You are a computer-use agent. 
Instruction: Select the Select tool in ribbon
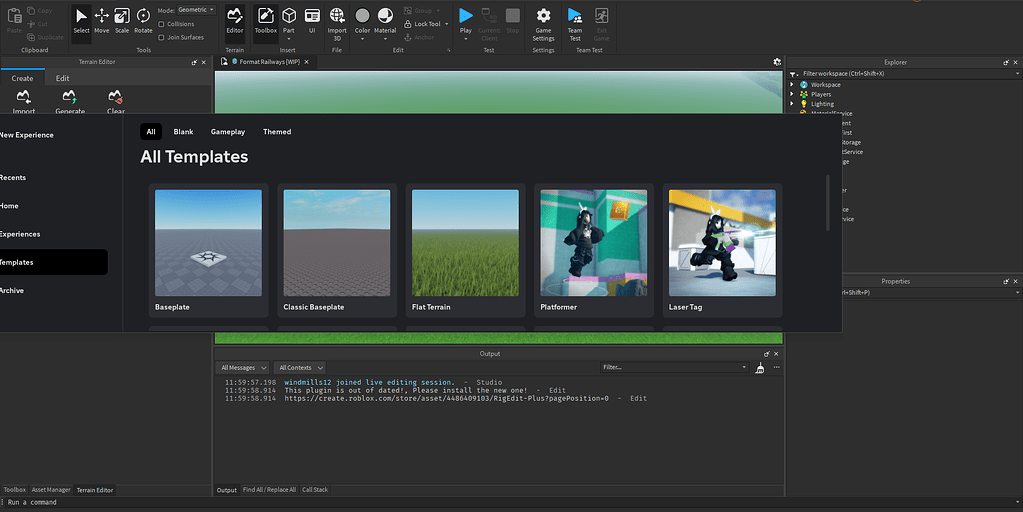click(x=82, y=22)
